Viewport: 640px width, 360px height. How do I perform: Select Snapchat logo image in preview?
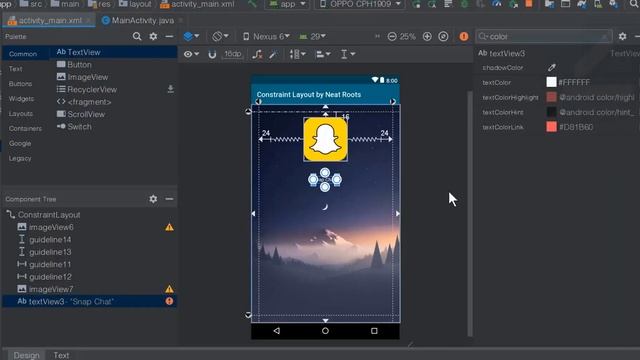(x=325, y=139)
